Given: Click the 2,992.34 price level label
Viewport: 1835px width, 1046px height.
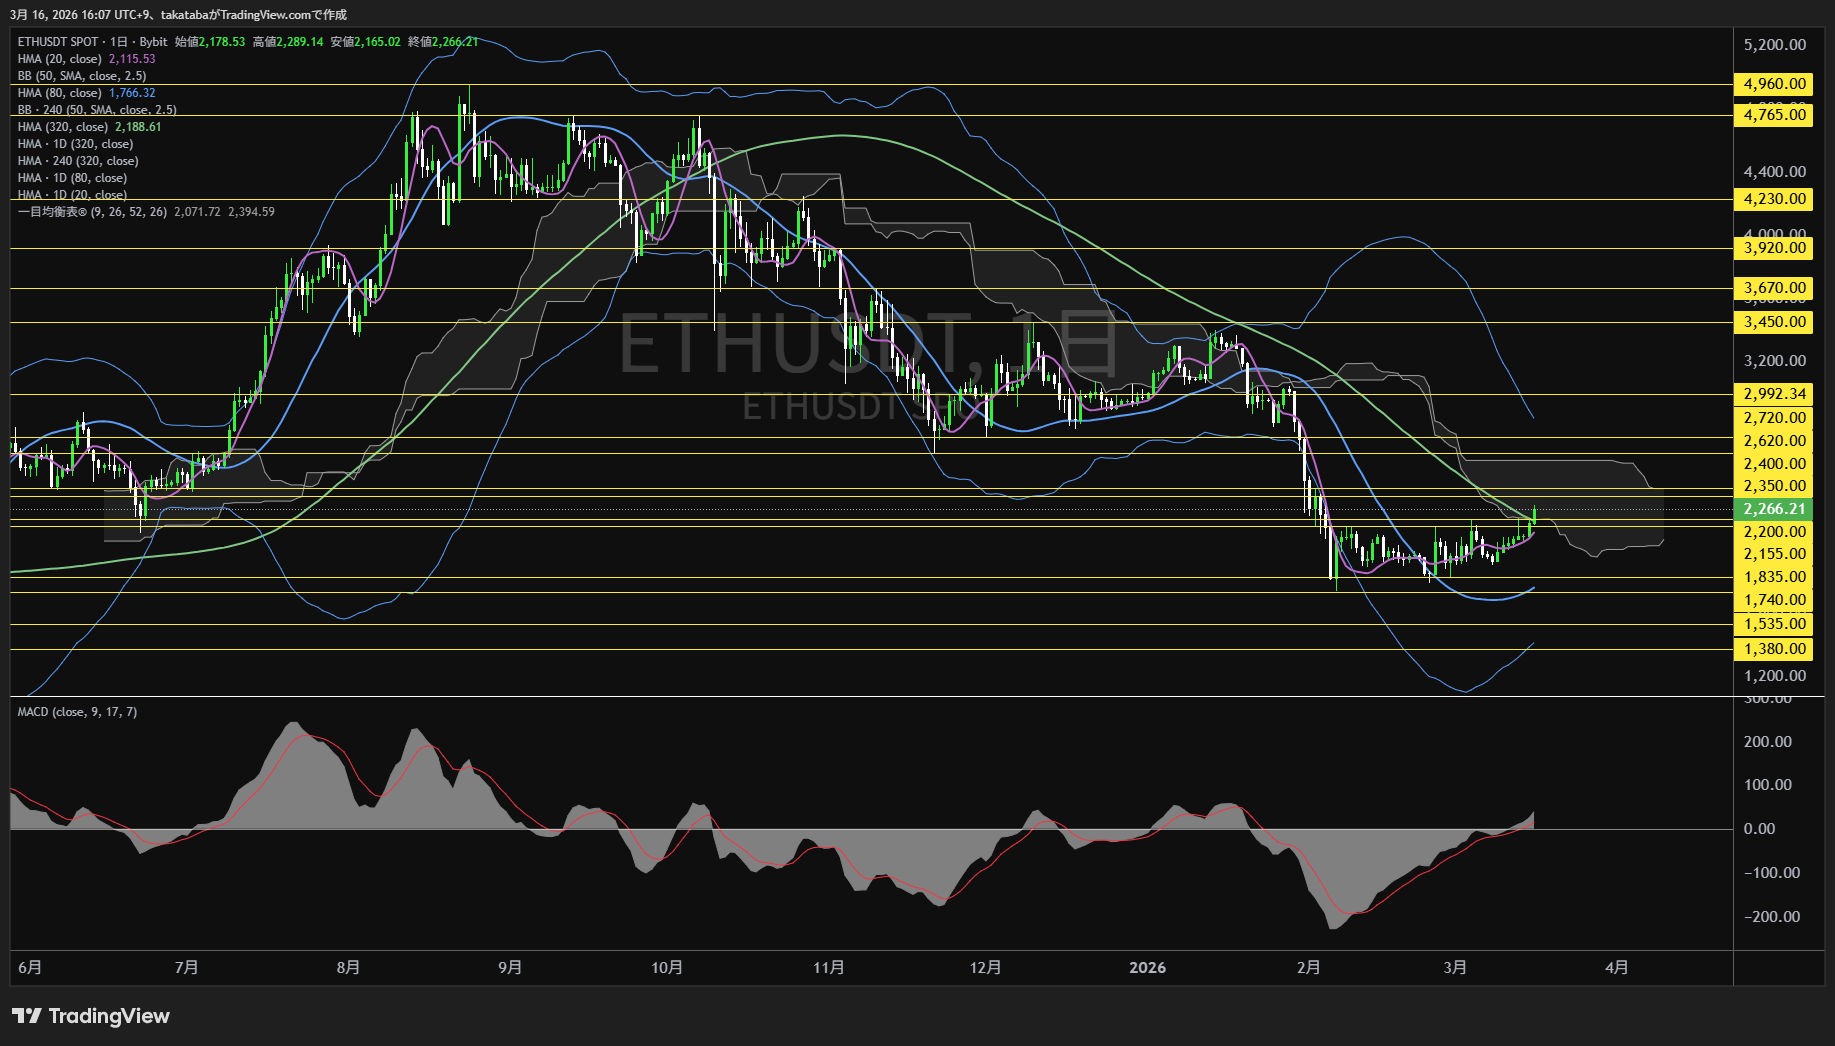Looking at the screenshot, I should point(1774,394).
